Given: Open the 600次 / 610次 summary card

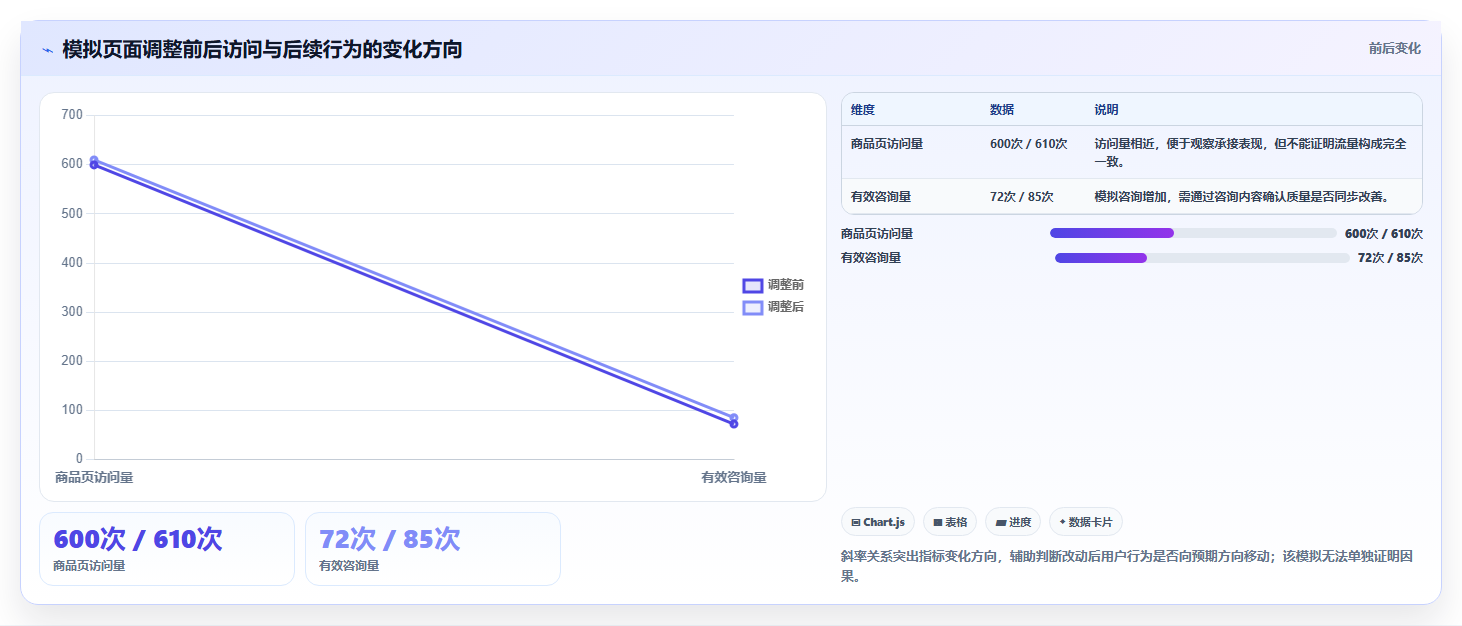Looking at the screenshot, I should [167, 549].
